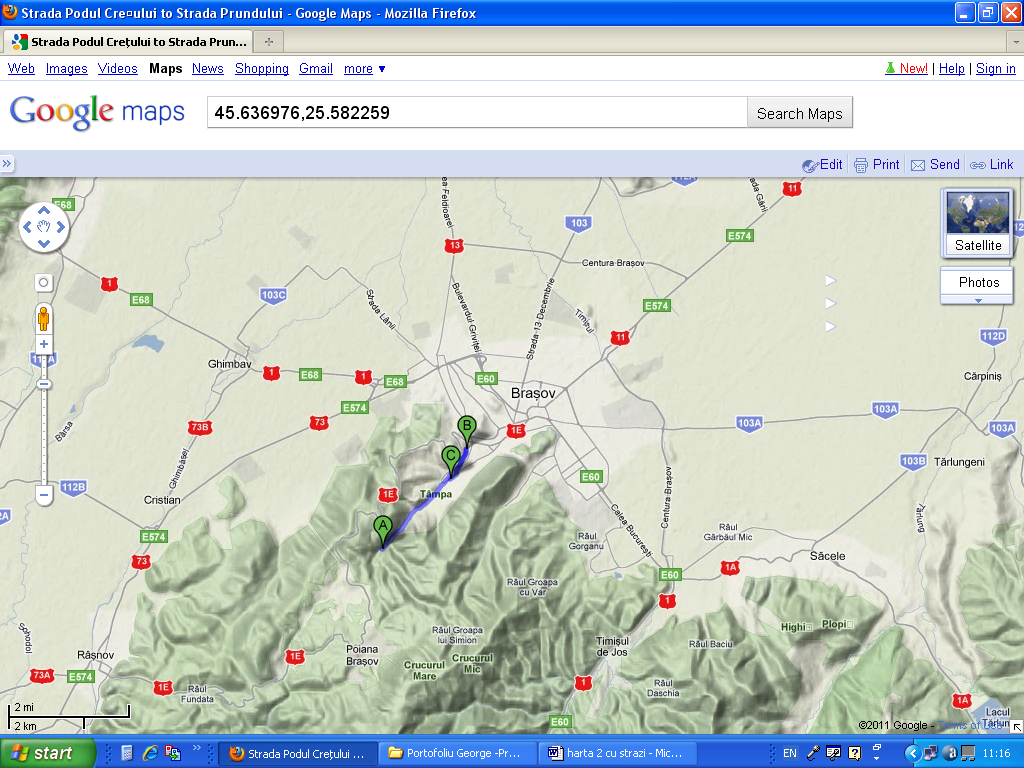Click the green flask icon before New!
This screenshot has width=1024, height=768.
click(x=890, y=68)
